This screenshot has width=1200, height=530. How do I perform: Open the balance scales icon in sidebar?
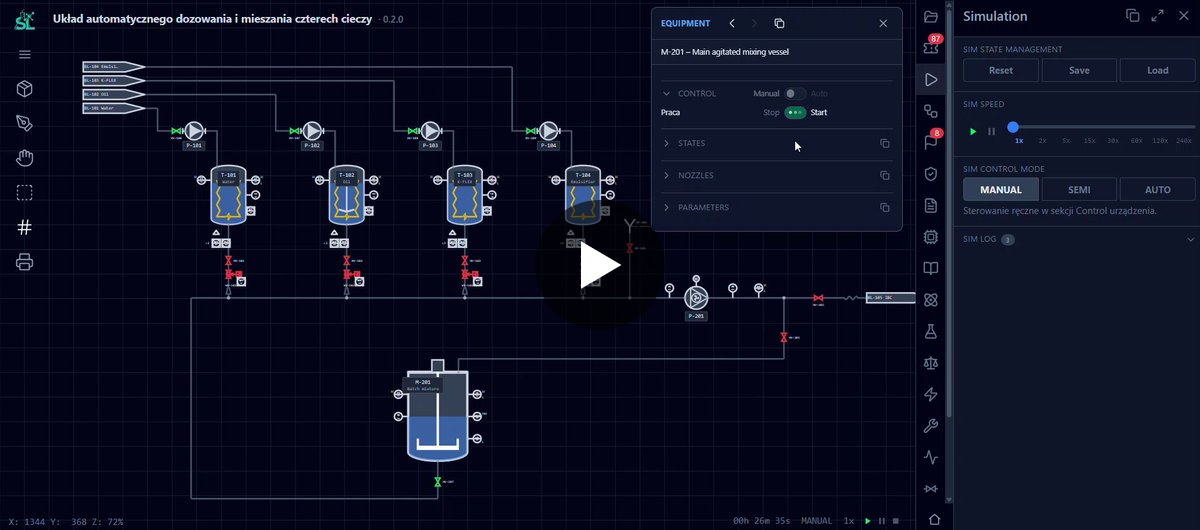(931, 363)
